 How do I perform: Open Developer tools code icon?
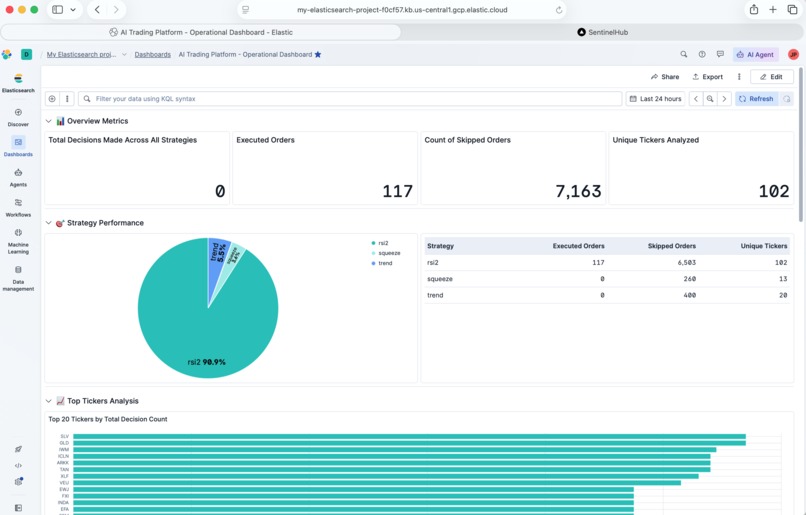click(x=18, y=466)
